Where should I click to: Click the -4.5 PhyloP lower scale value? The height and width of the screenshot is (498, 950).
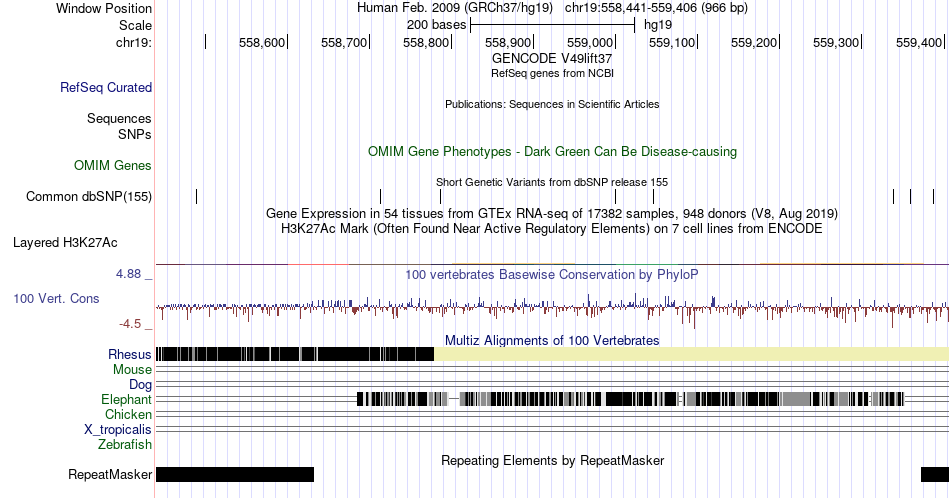tap(130, 324)
